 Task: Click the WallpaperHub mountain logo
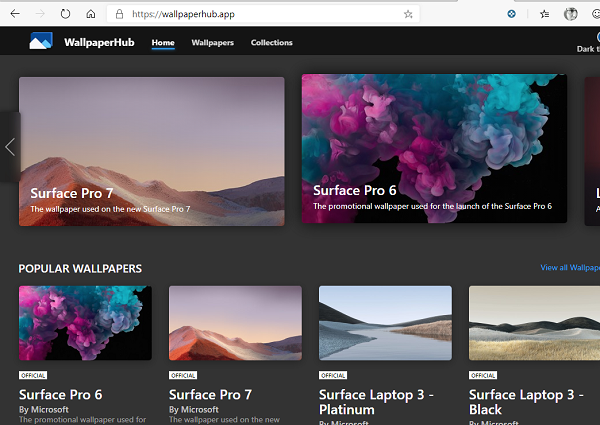(x=40, y=42)
